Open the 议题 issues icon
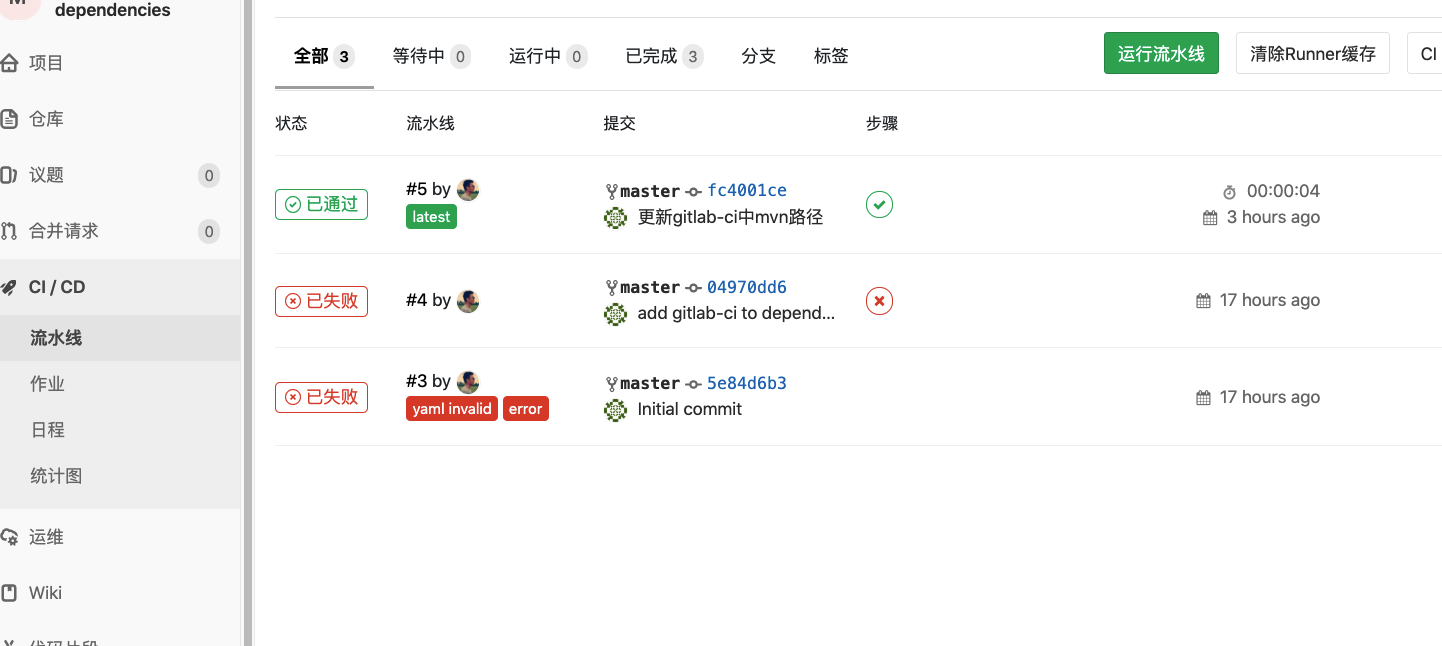The image size is (1442, 646). pos(9,175)
